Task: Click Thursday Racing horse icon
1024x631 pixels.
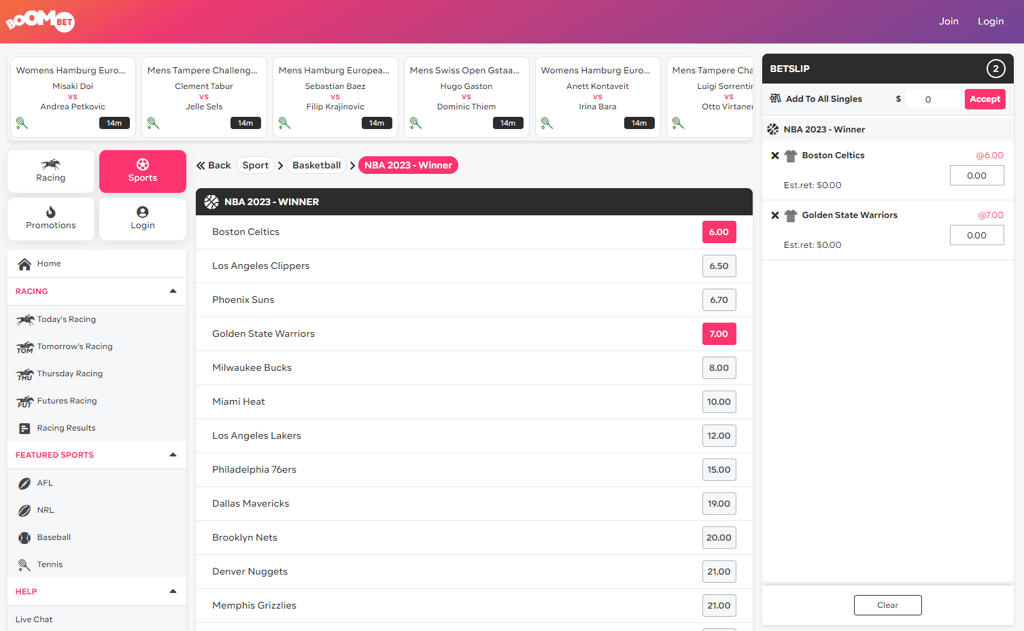Action: (x=25, y=374)
